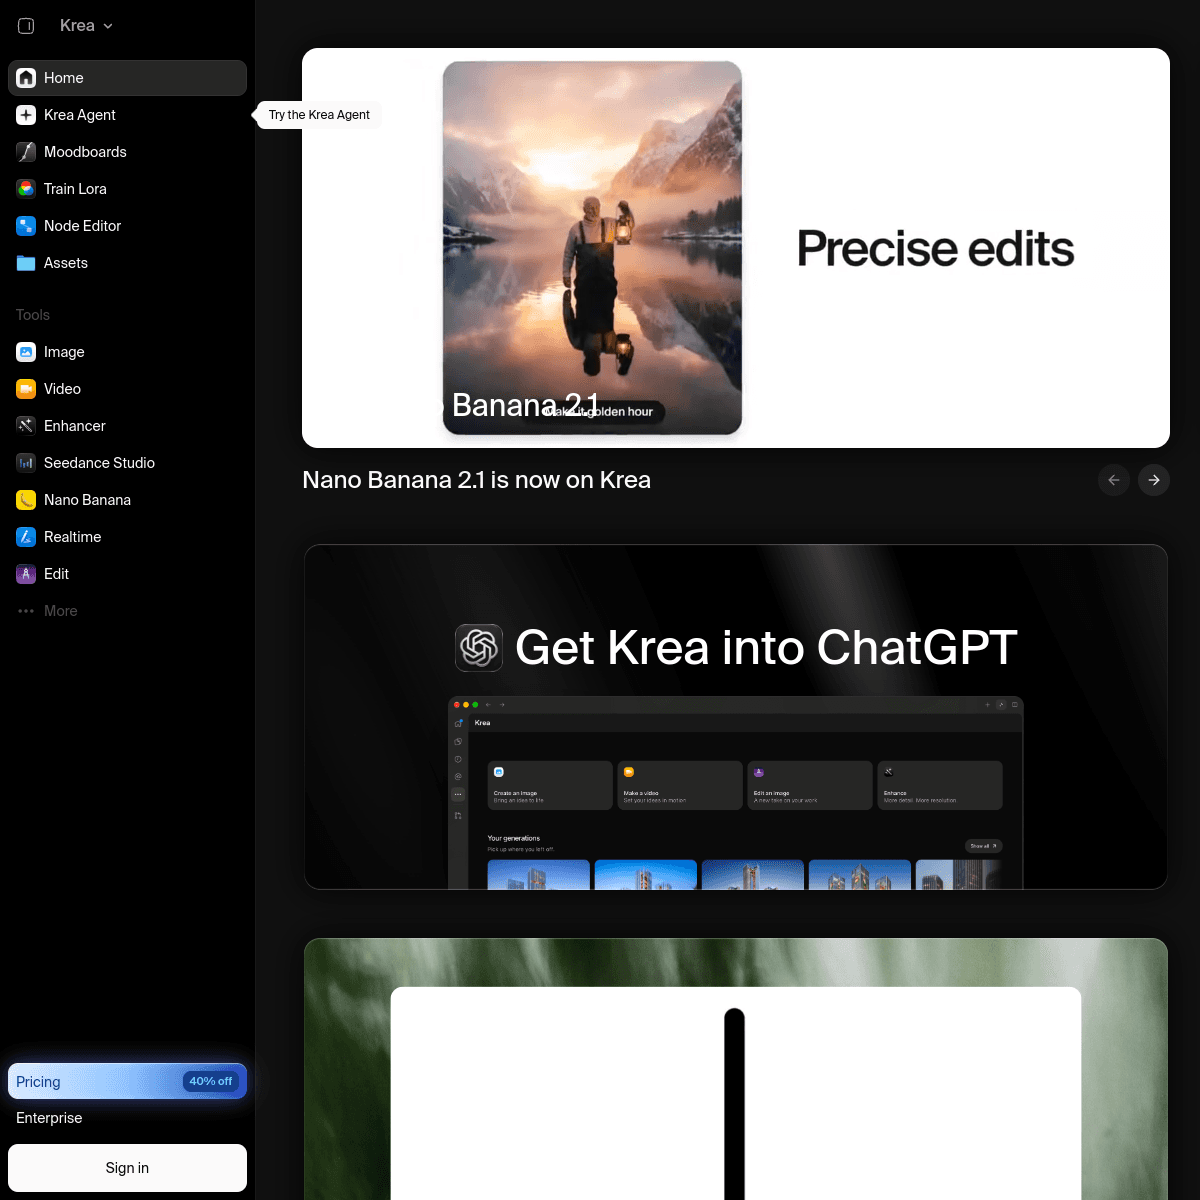
Task: Click the ChatGPT logo icon
Action: 479,647
